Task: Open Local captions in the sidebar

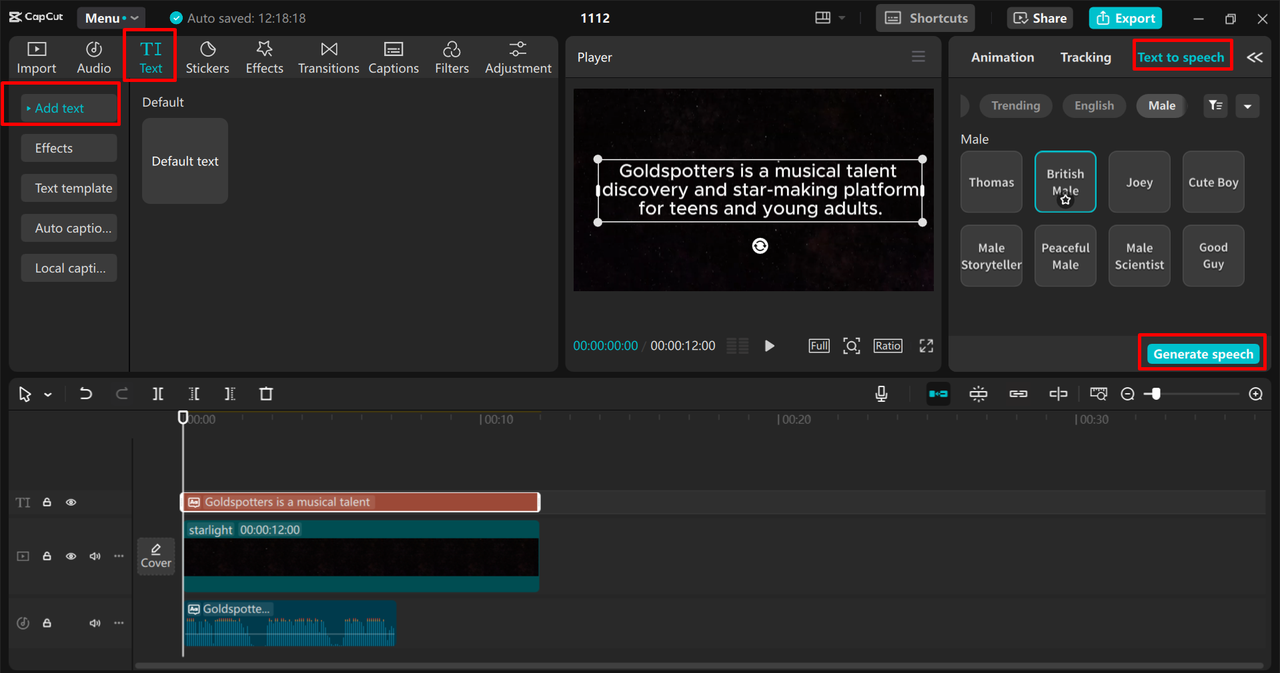Action: [69, 268]
